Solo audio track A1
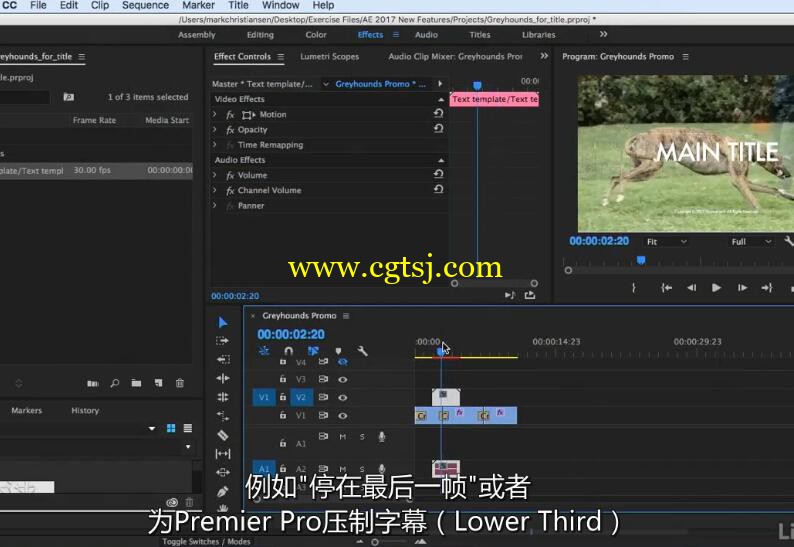 (x=362, y=437)
